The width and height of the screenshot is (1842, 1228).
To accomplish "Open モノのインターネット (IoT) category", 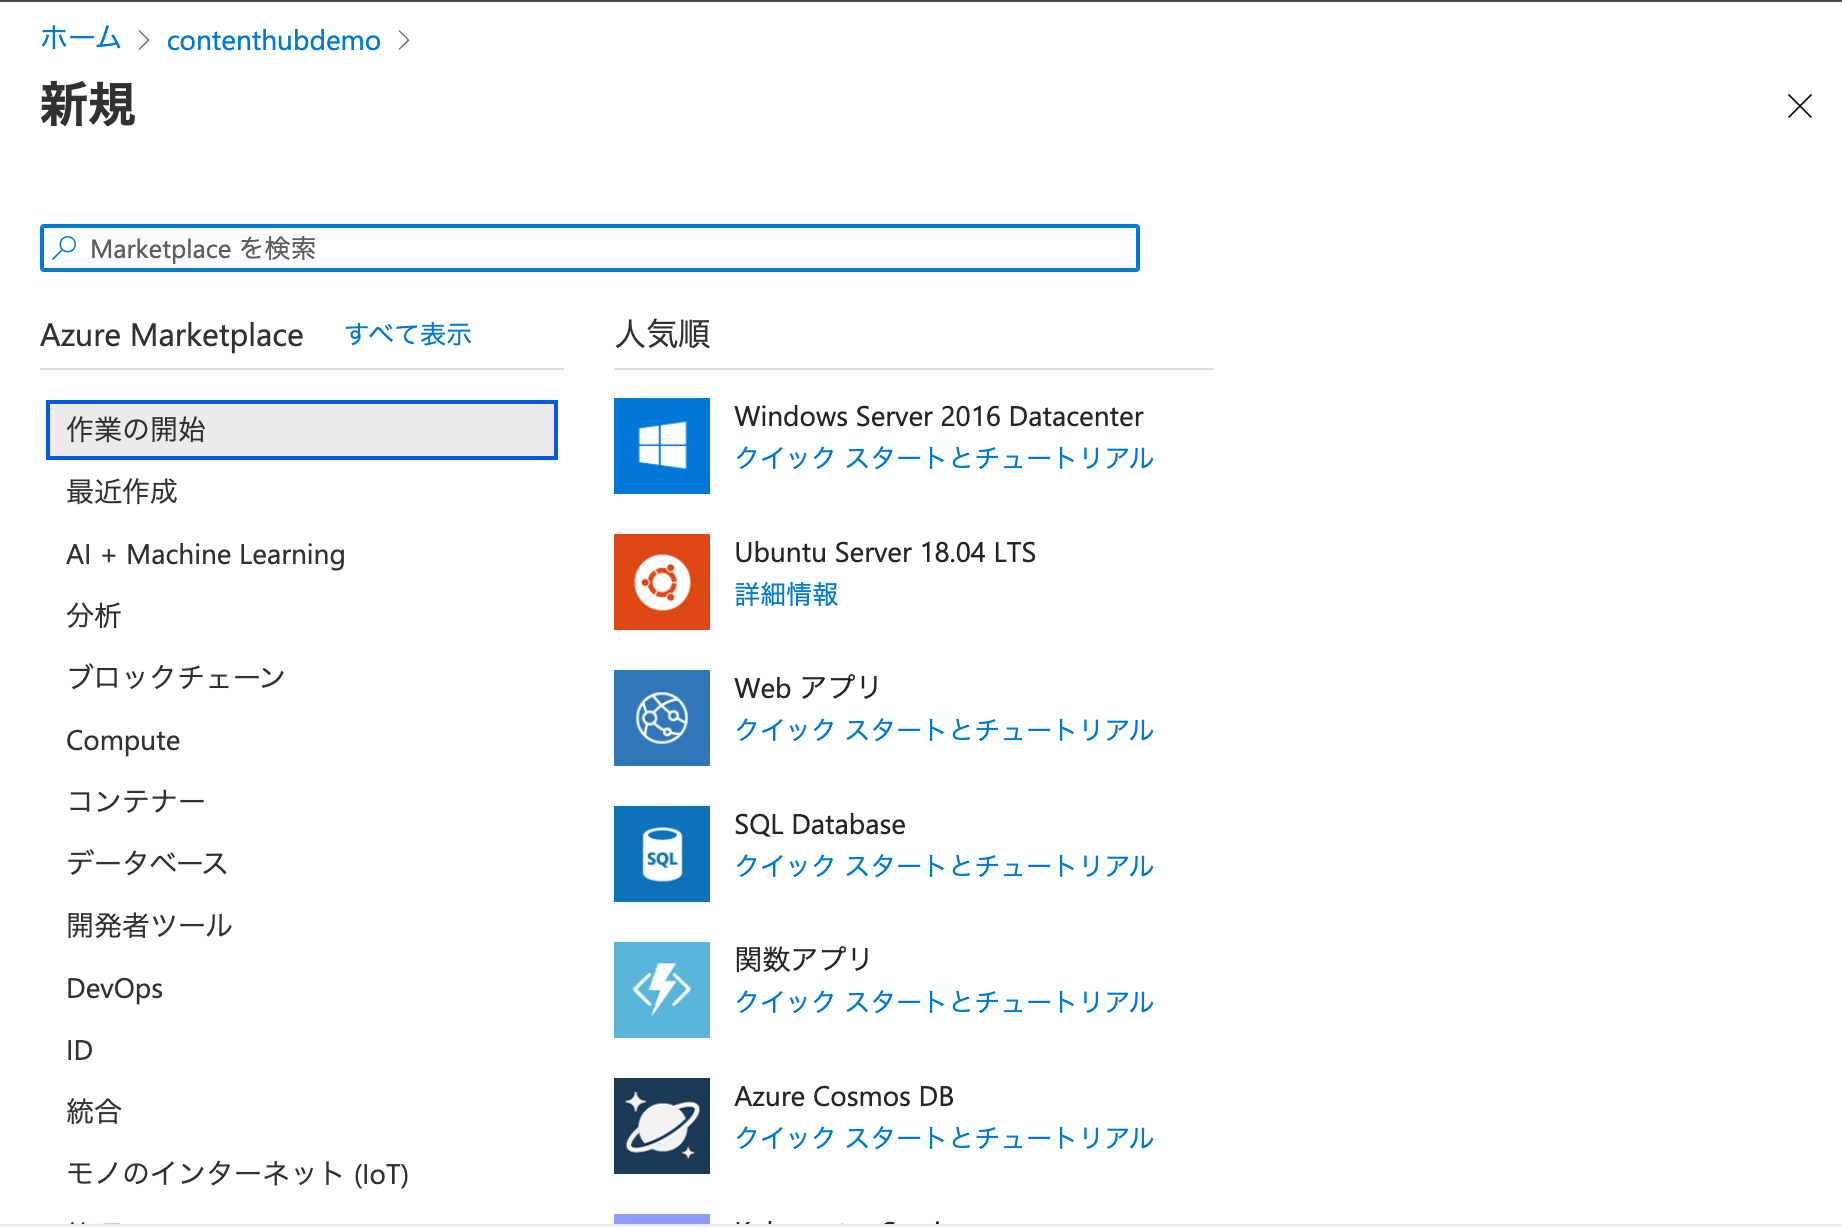I will point(237,1174).
